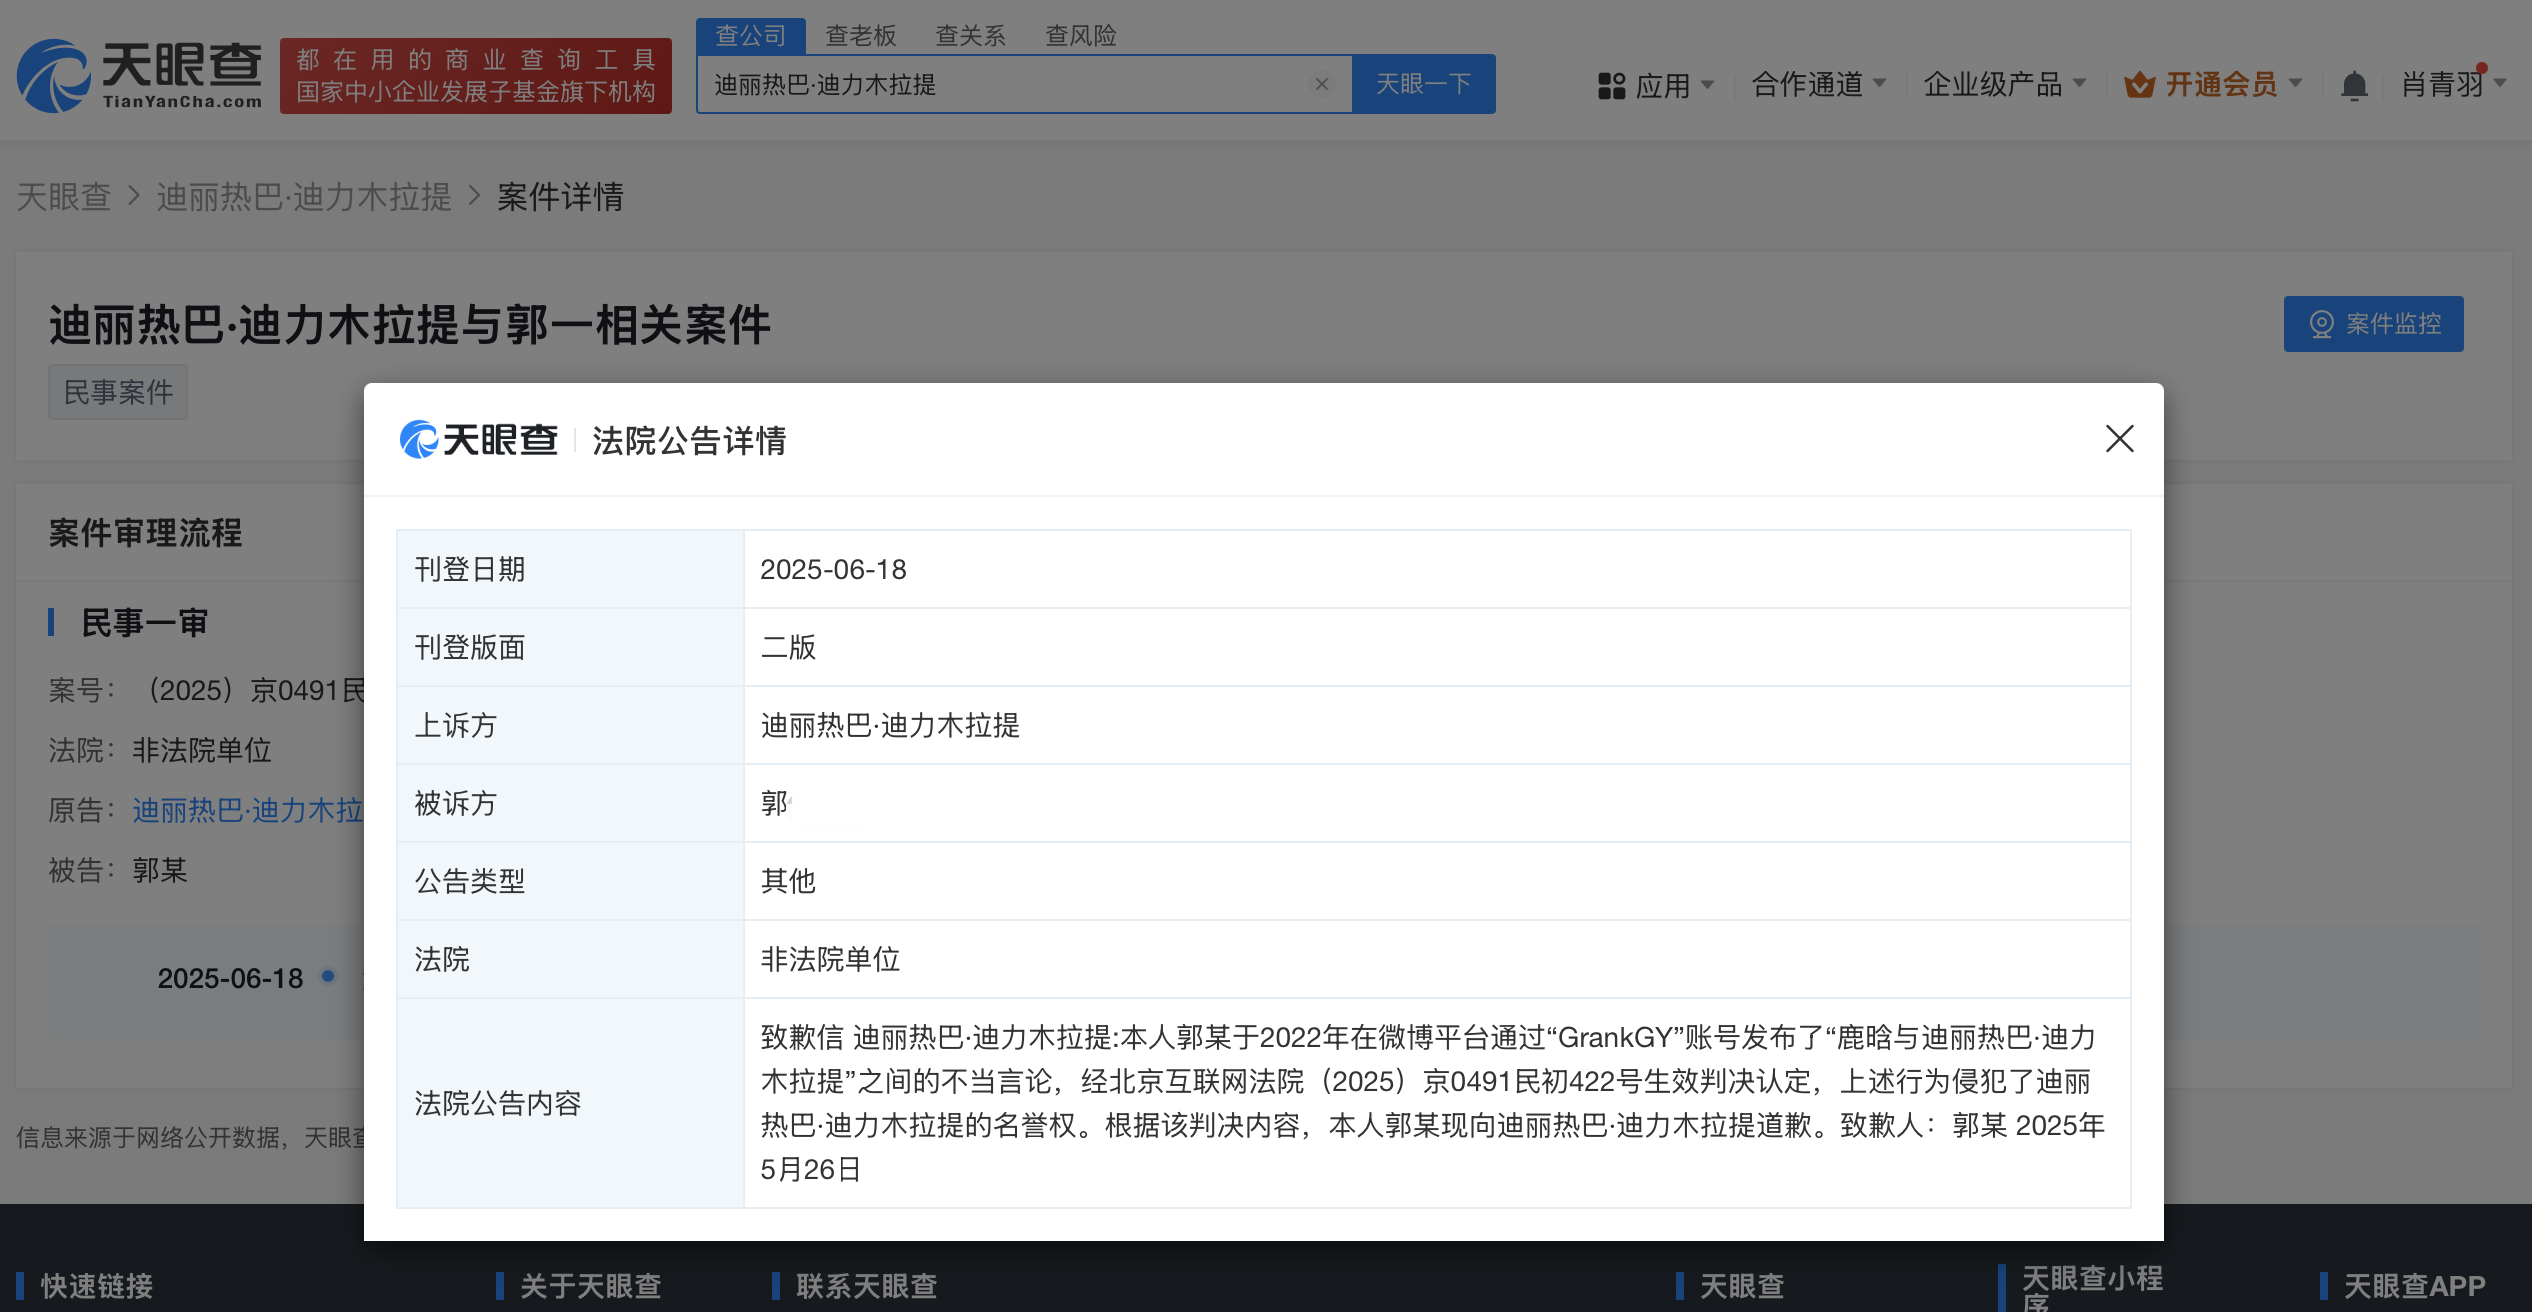Click the red slogan banner beside logo
This screenshot has height=1312, width=2532.
[x=476, y=76]
